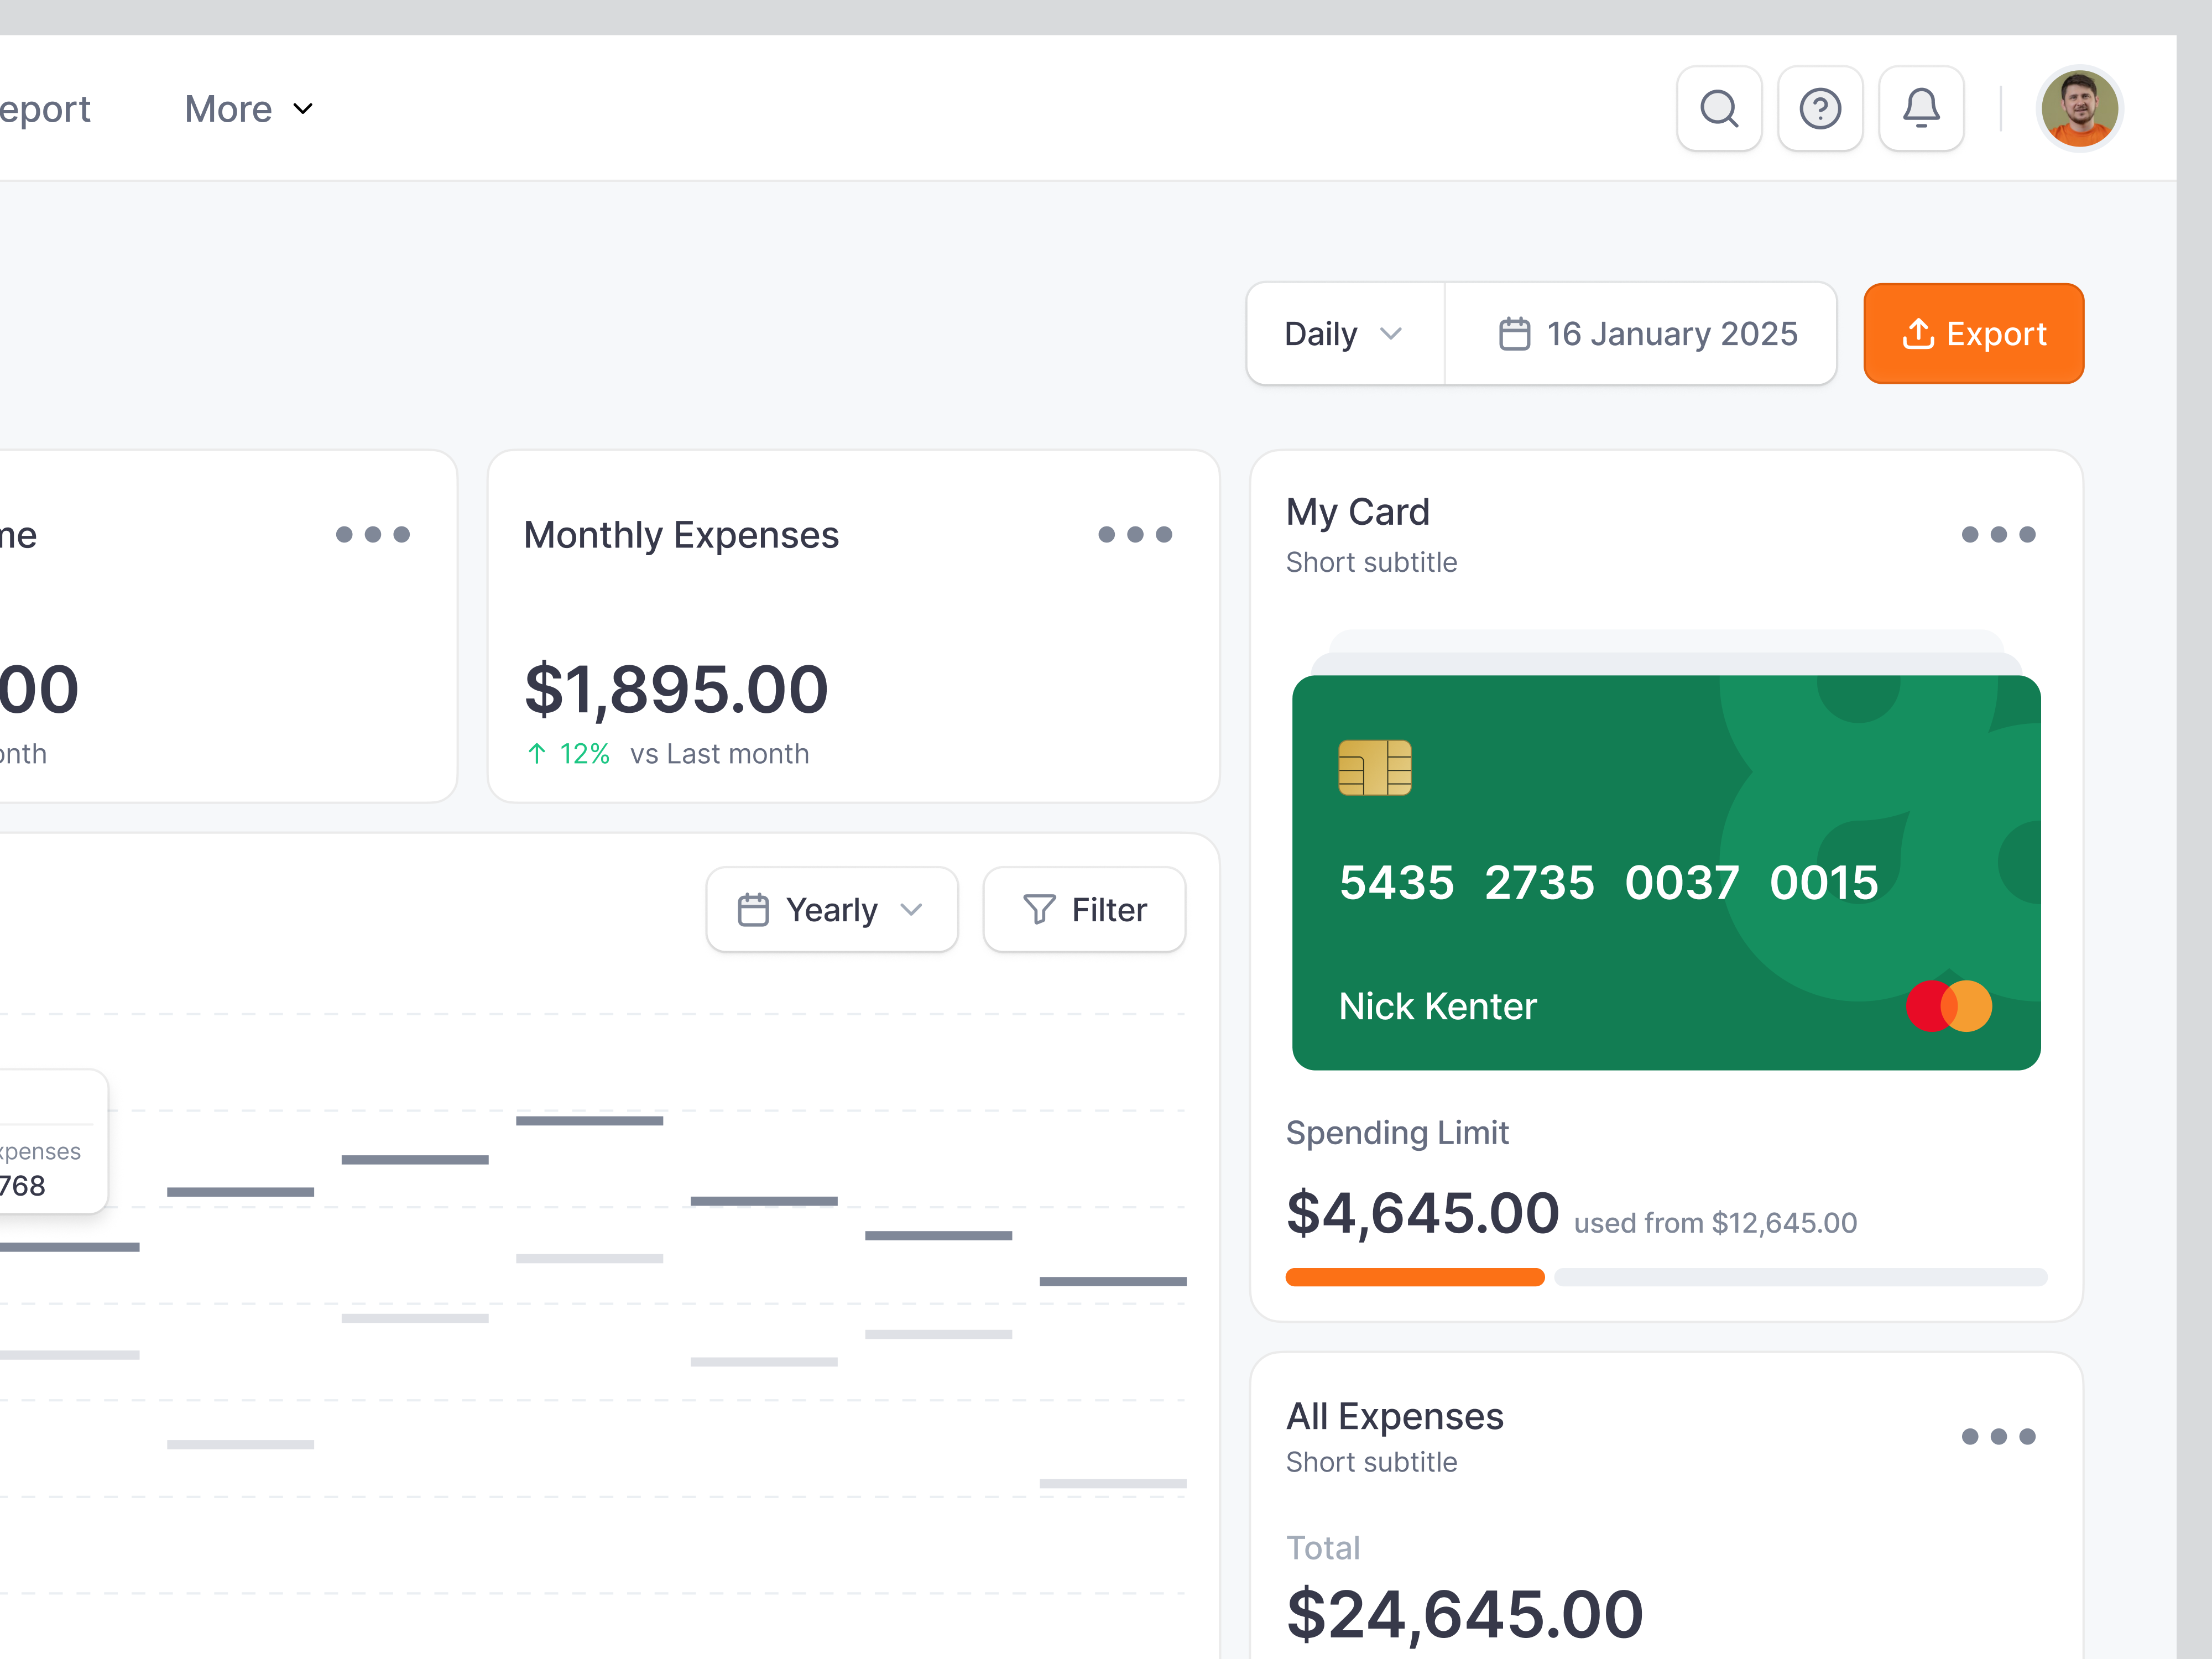Open the All Expenses three-dot menu

coord(1998,1437)
